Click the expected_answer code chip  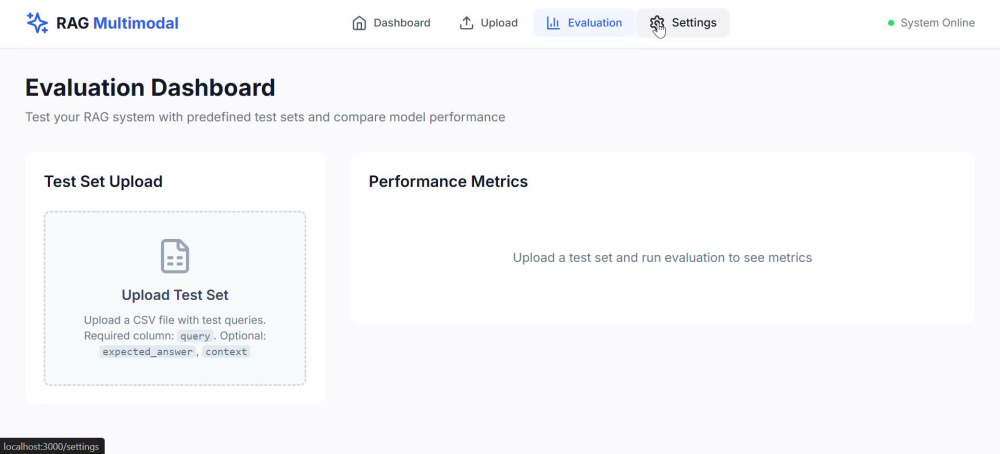tap(147, 351)
